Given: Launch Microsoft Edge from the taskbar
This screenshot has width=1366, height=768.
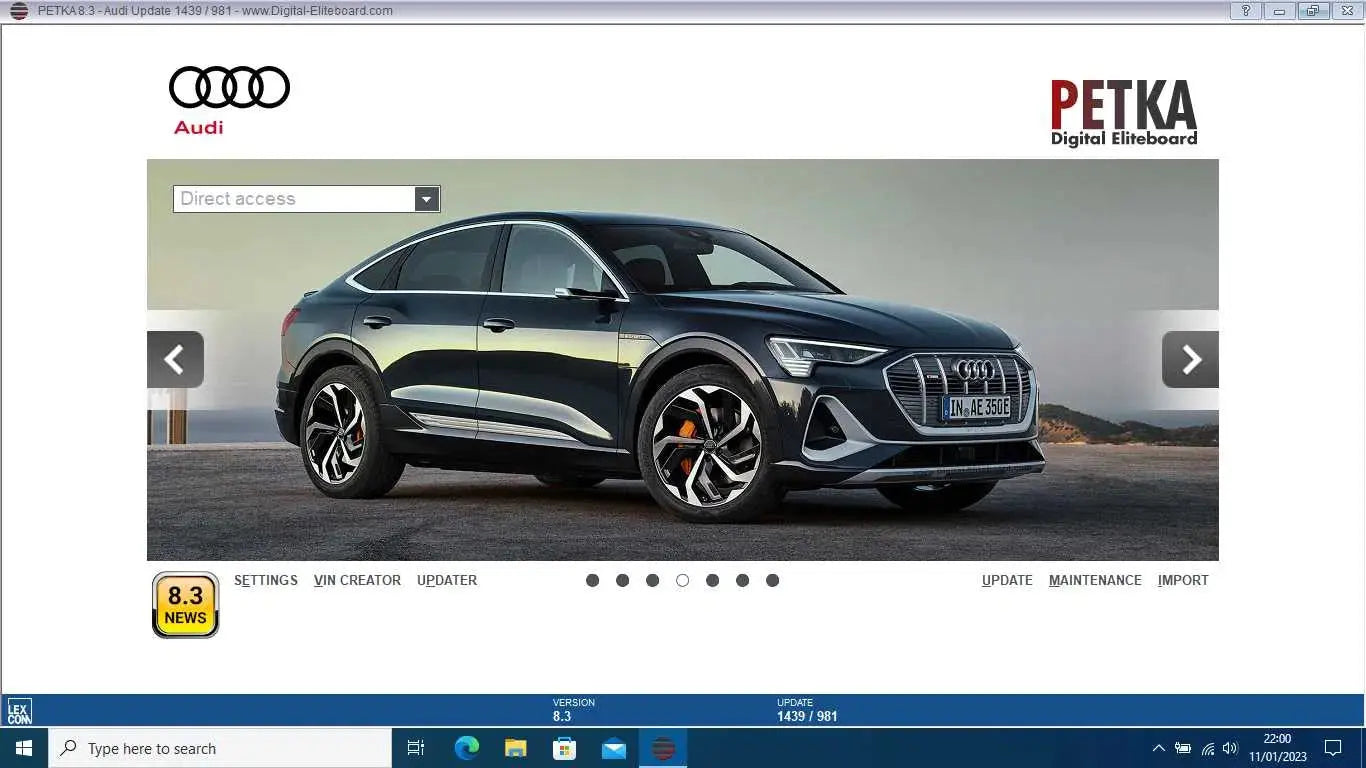Looking at the screenshot, I should pos(466,747).
